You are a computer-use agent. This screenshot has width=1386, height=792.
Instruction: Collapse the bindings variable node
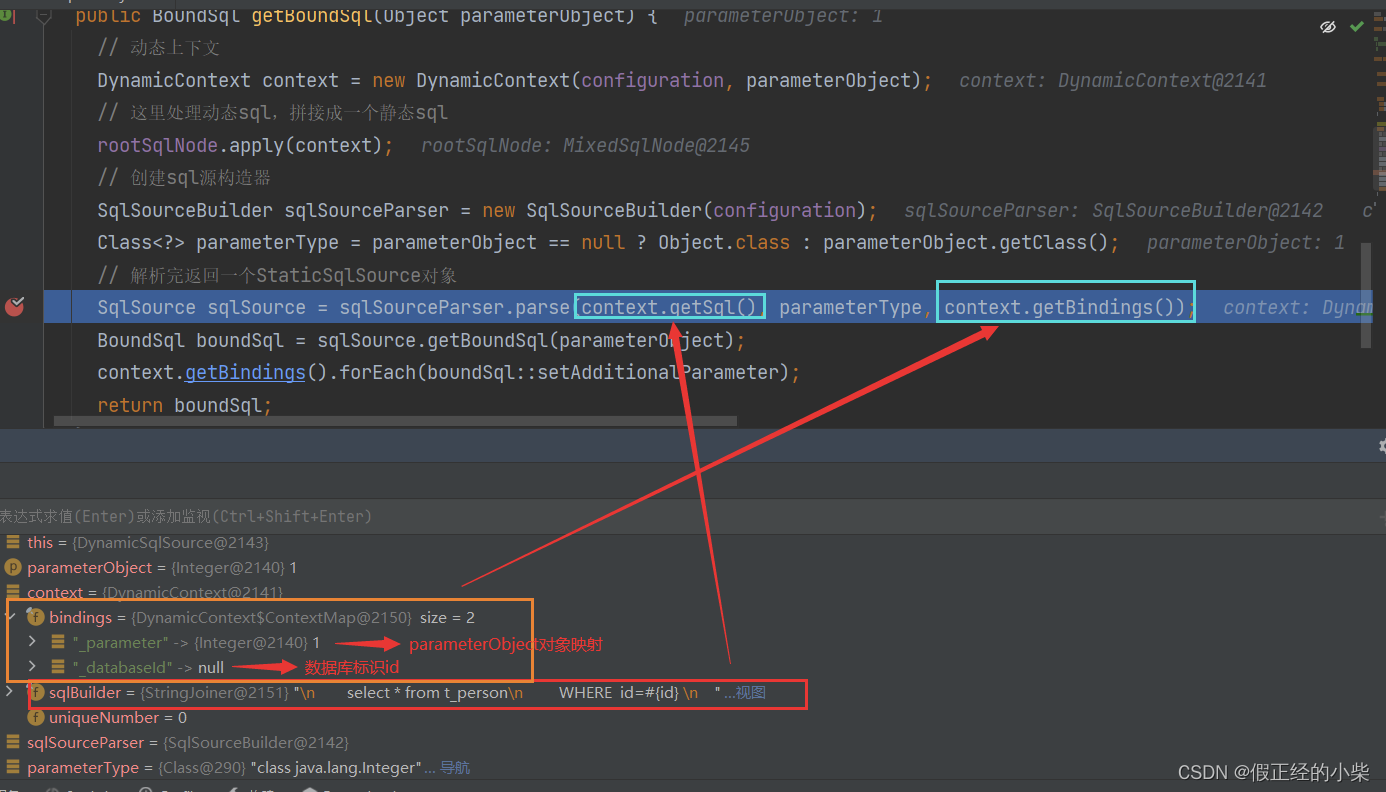click(11, 617)
